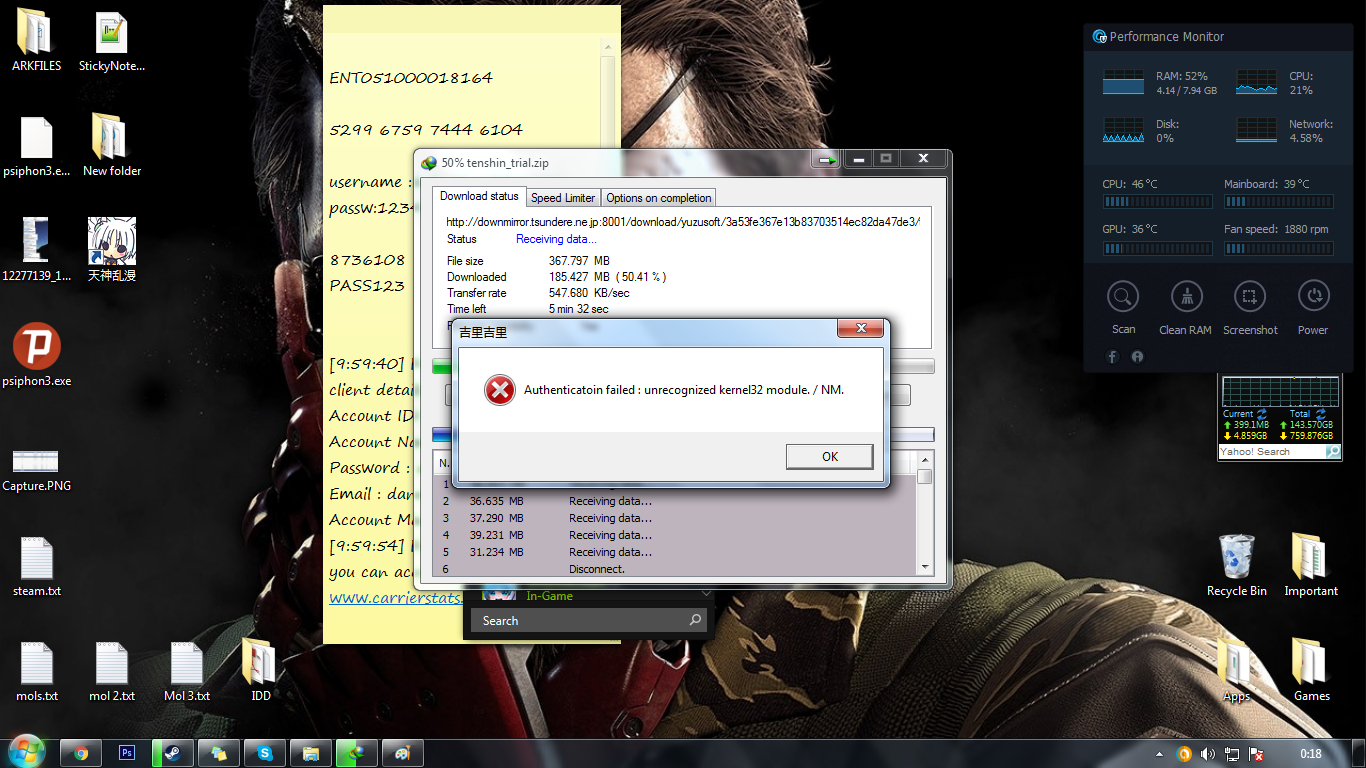Click Paint in the taskbar

[403, 753]
